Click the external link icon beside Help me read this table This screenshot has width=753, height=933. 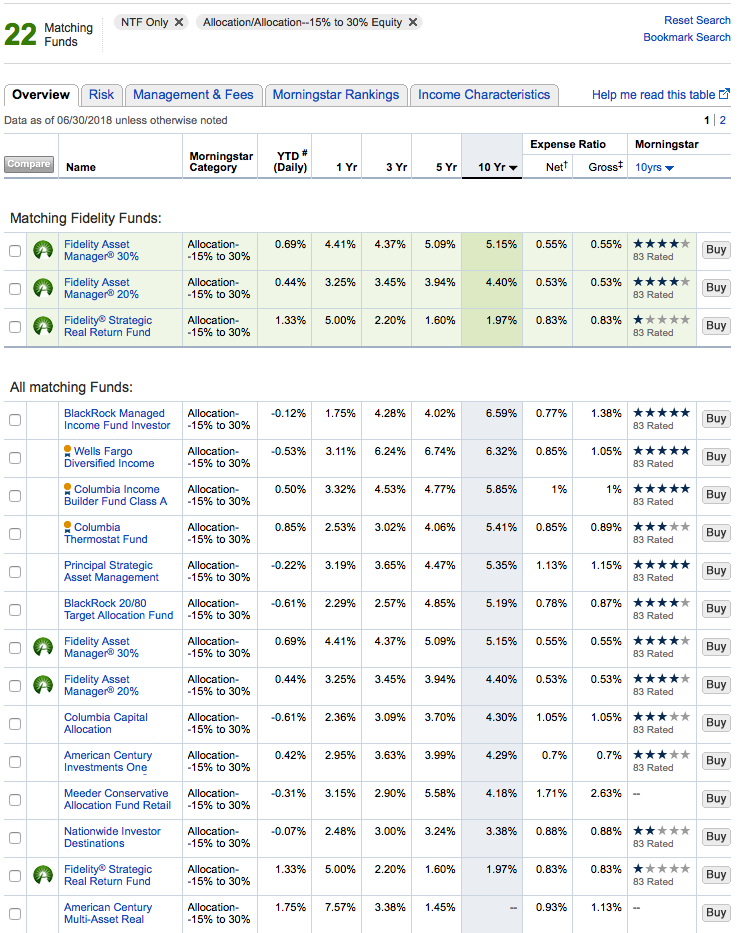point(724,94)
